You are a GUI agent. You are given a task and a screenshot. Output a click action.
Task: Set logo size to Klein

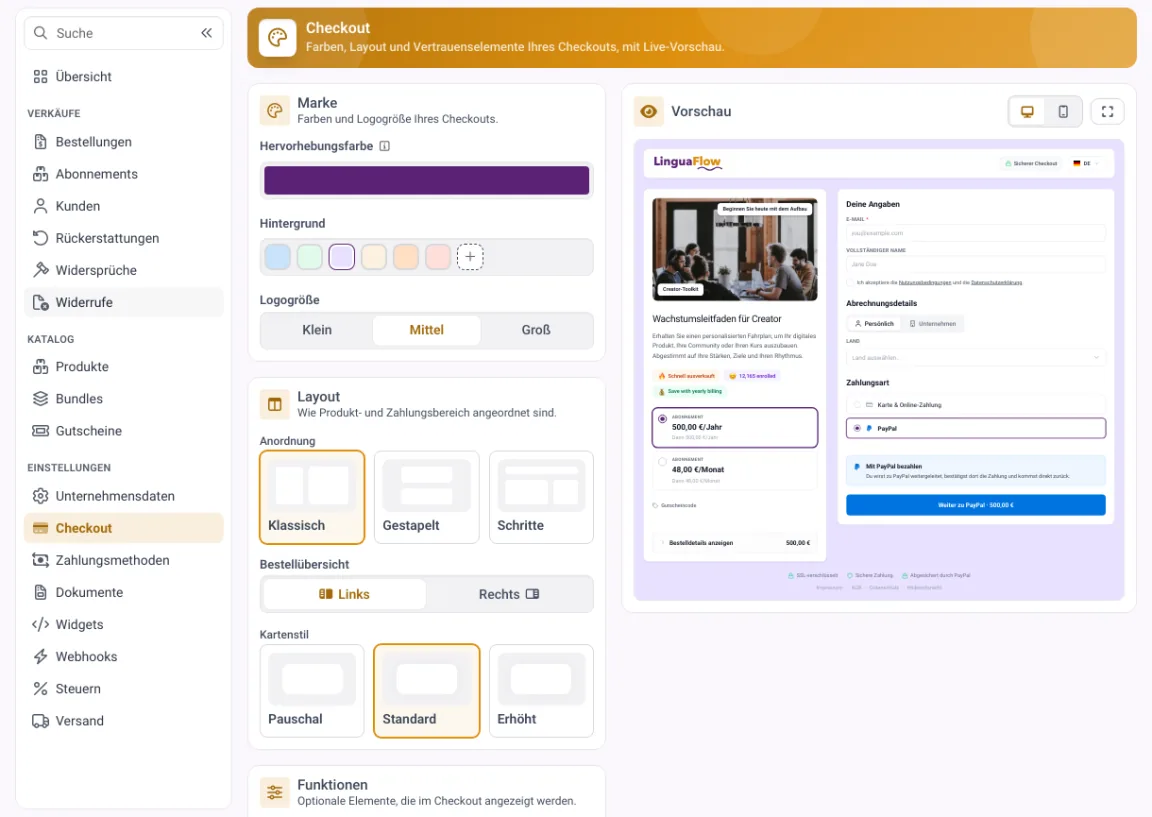[x=317, y=331]
